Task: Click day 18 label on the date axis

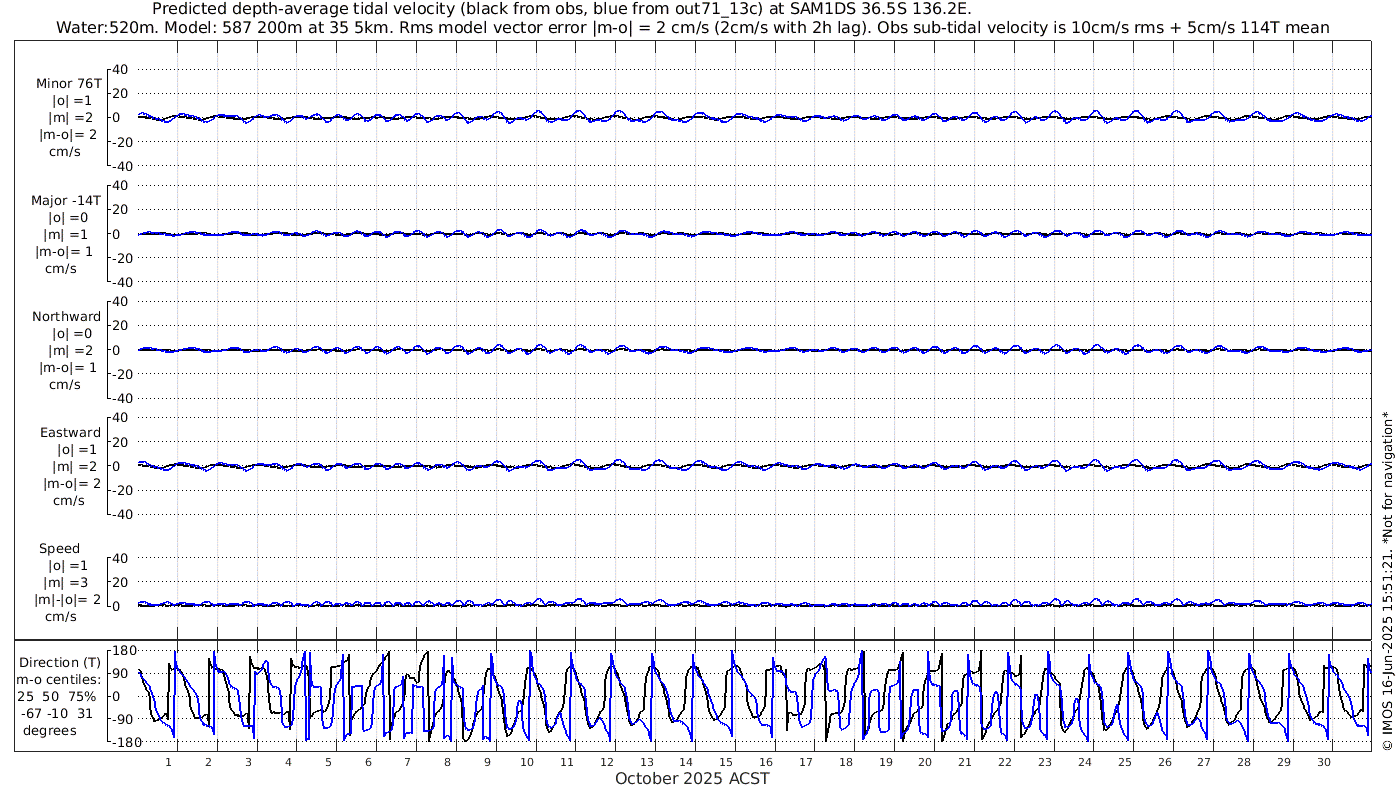Action: [x=845, y=762]
